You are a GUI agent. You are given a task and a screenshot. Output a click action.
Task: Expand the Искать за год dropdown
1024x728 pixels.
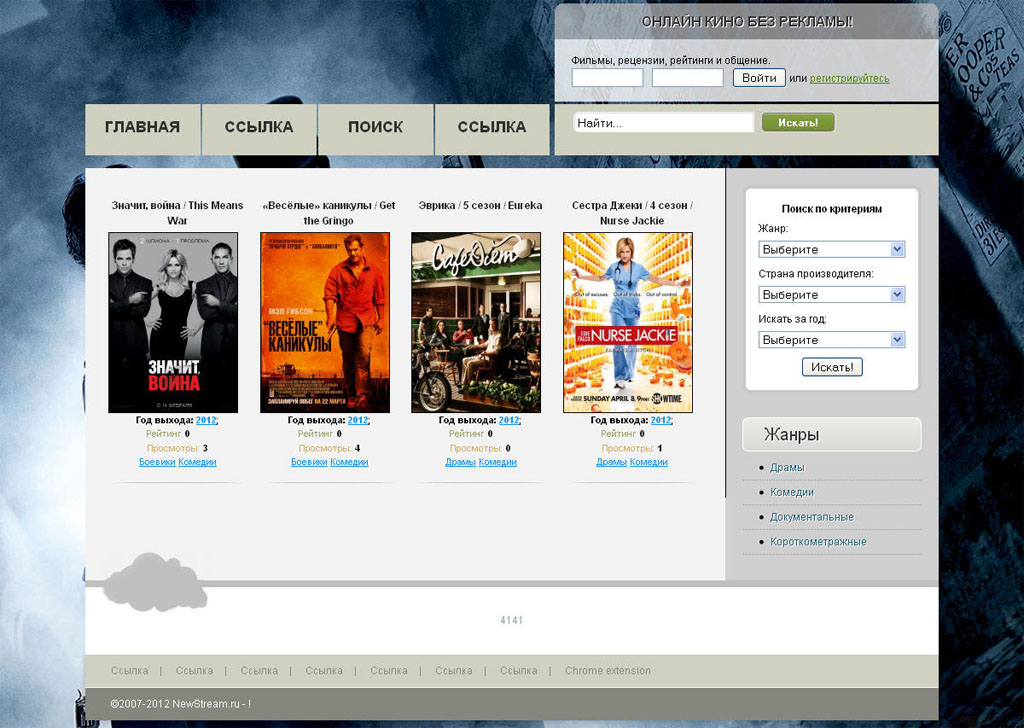832,339
